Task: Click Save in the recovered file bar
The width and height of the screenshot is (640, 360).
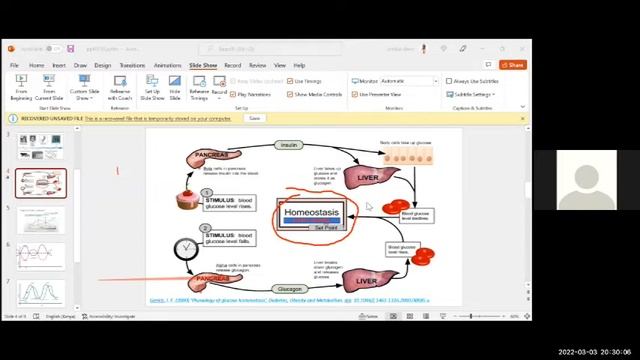Action: 255,118
